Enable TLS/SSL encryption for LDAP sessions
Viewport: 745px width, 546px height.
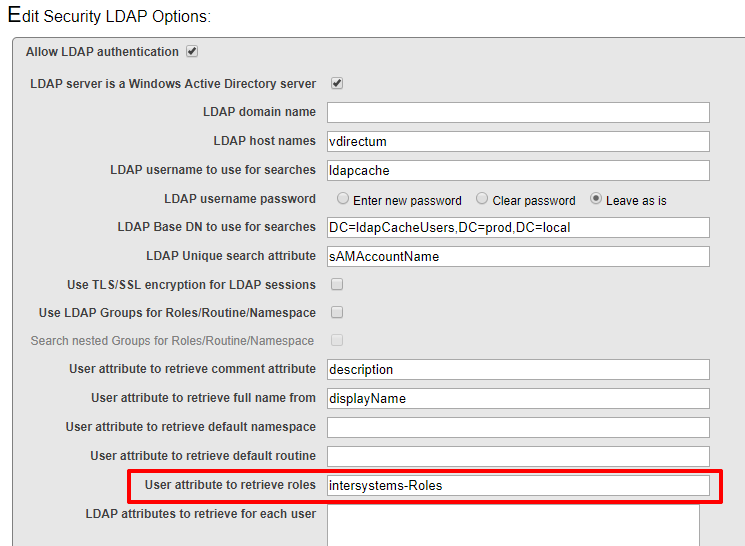click(337, 284)
